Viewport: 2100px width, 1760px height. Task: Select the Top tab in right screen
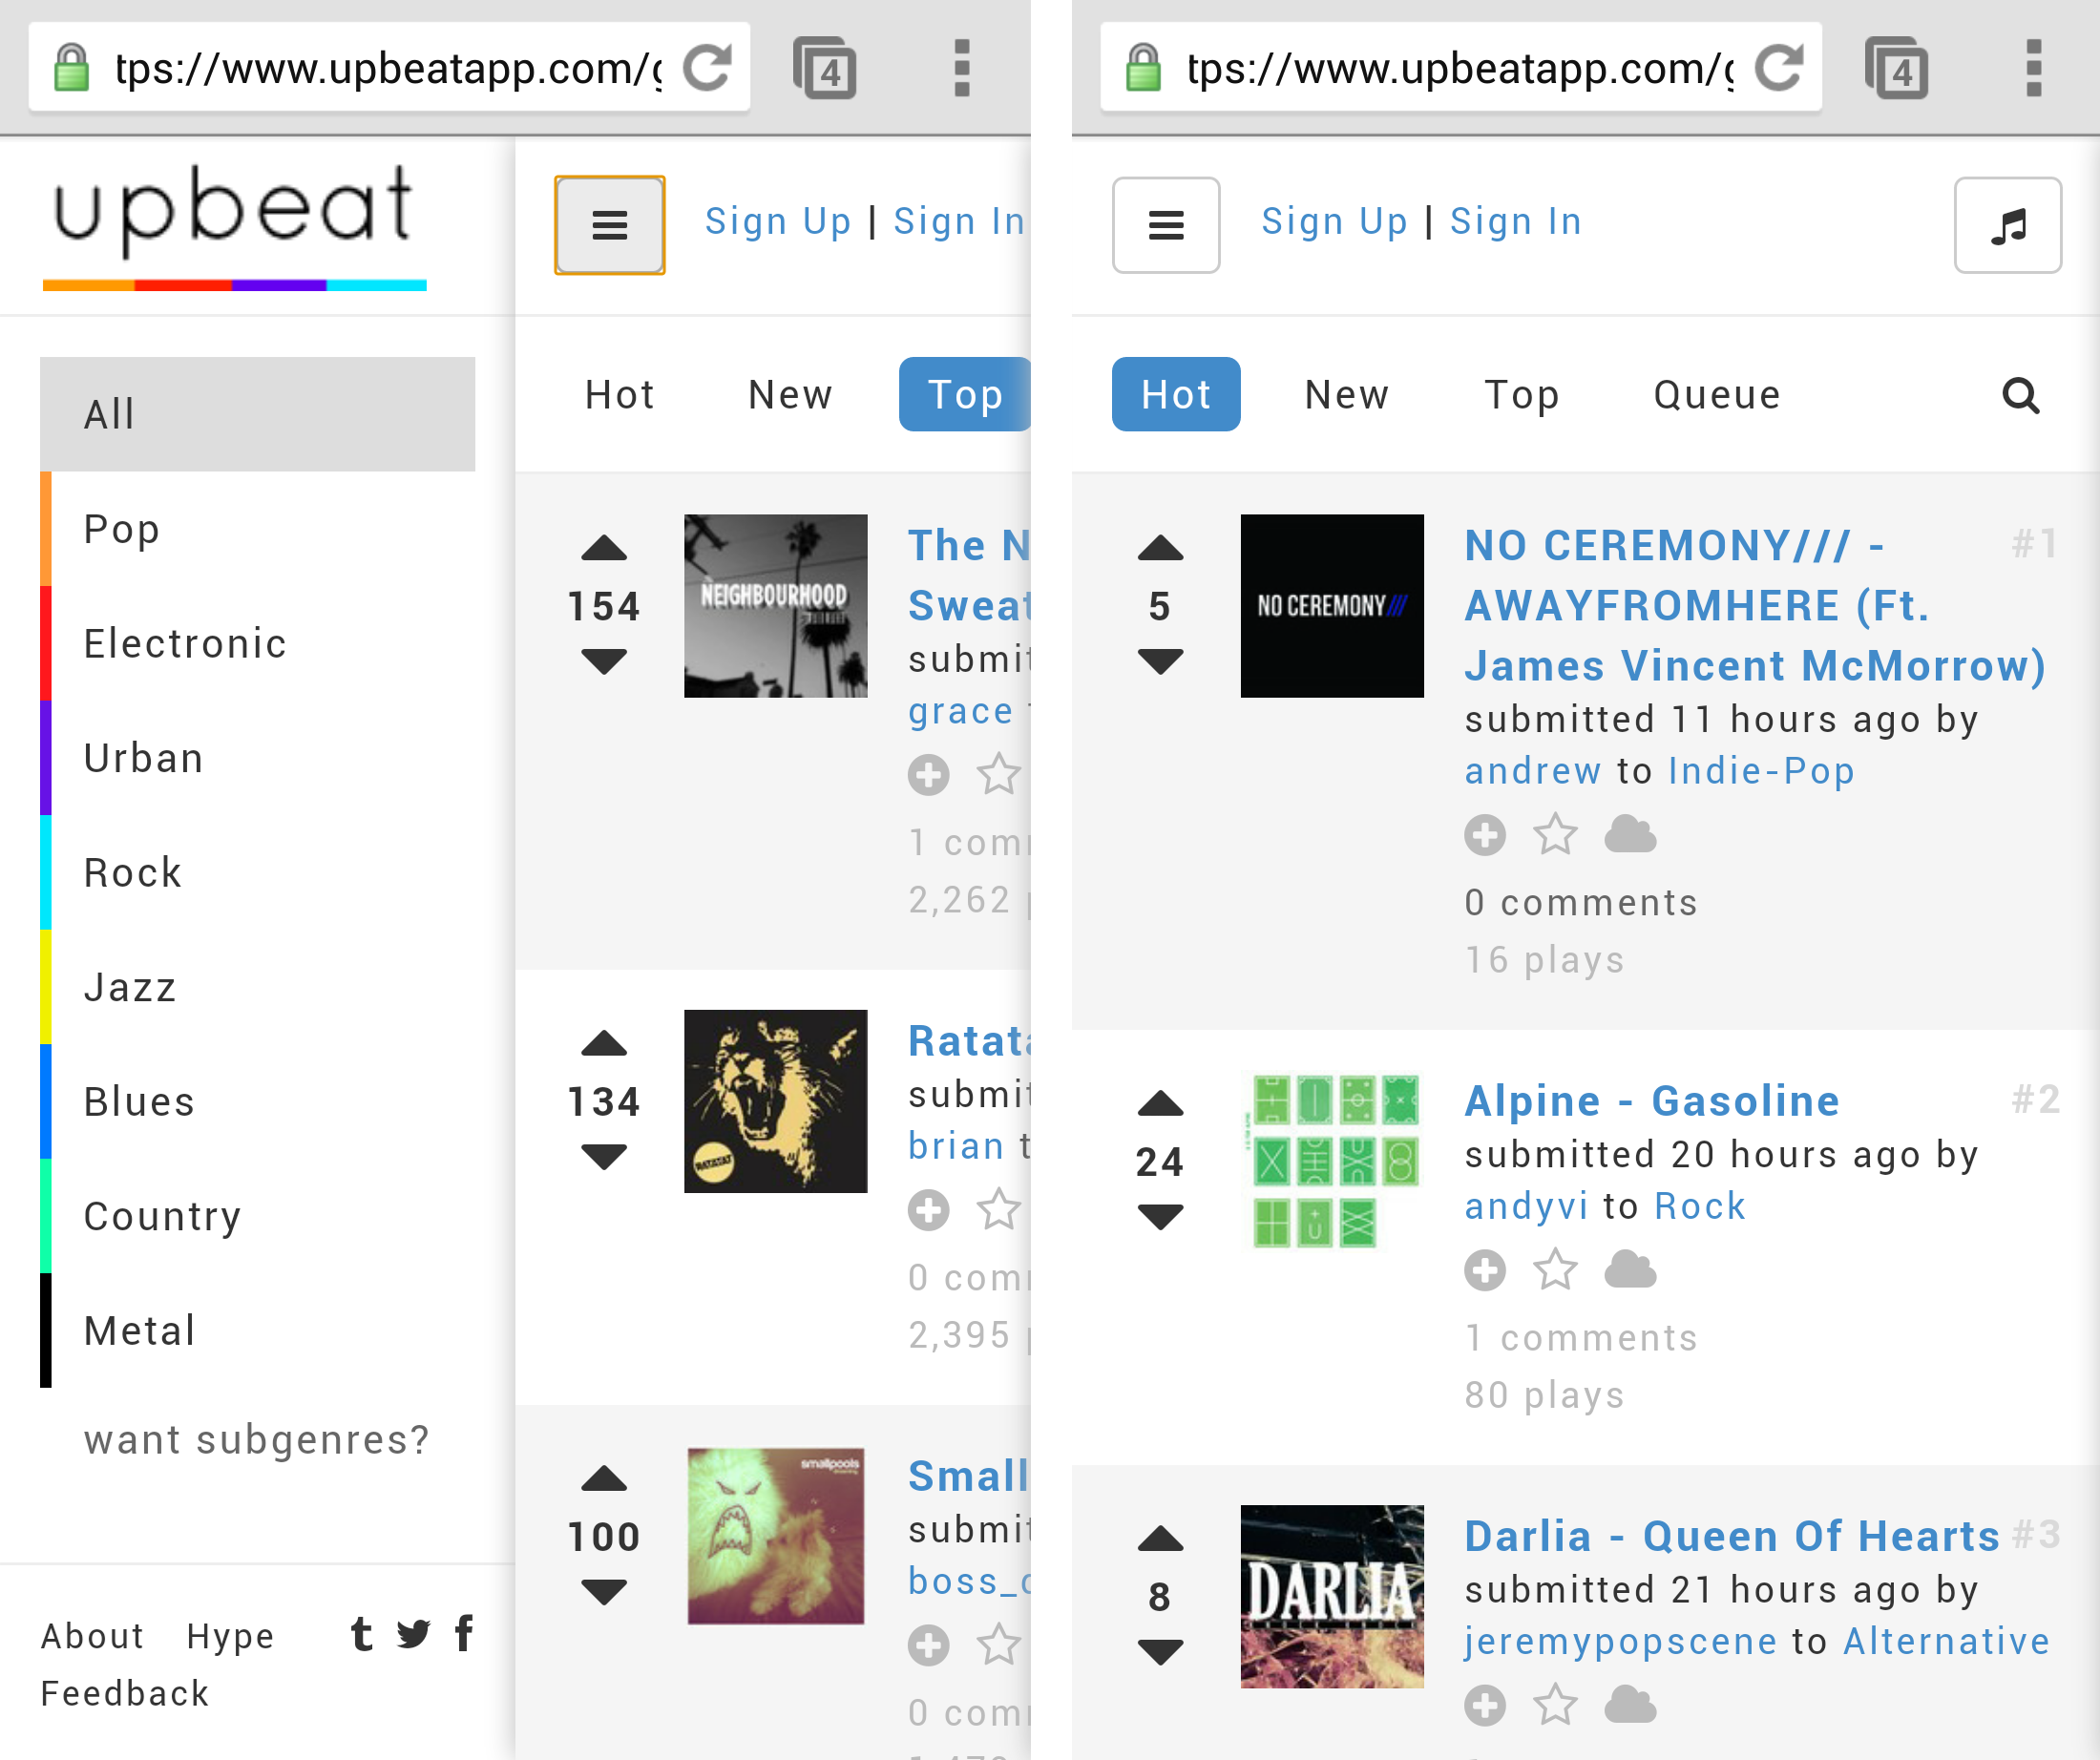pyautogui.click(x=1521, y=394)
